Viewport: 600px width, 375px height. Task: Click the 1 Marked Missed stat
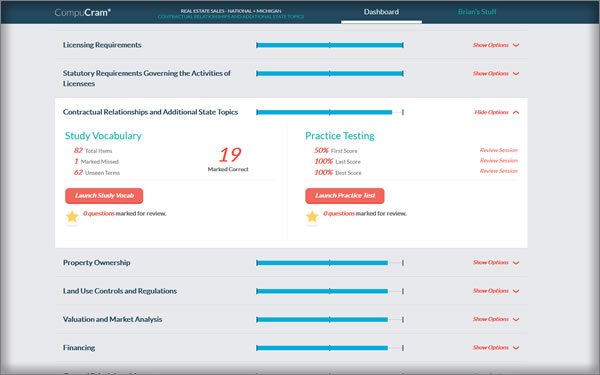tap(96, 161)
